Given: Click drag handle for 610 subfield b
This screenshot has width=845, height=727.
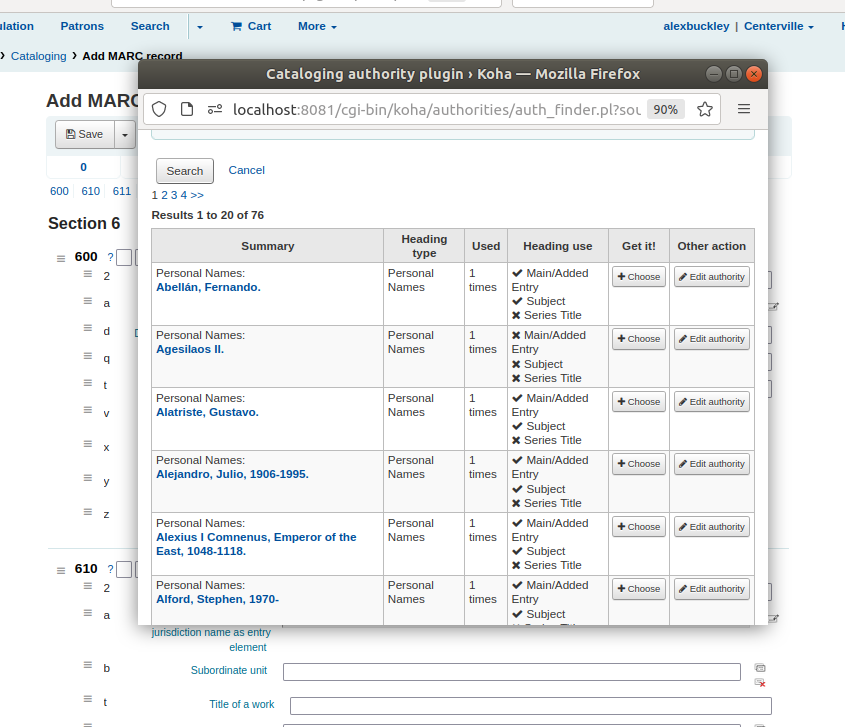Looking at the screenshot, I should [88, 665].
